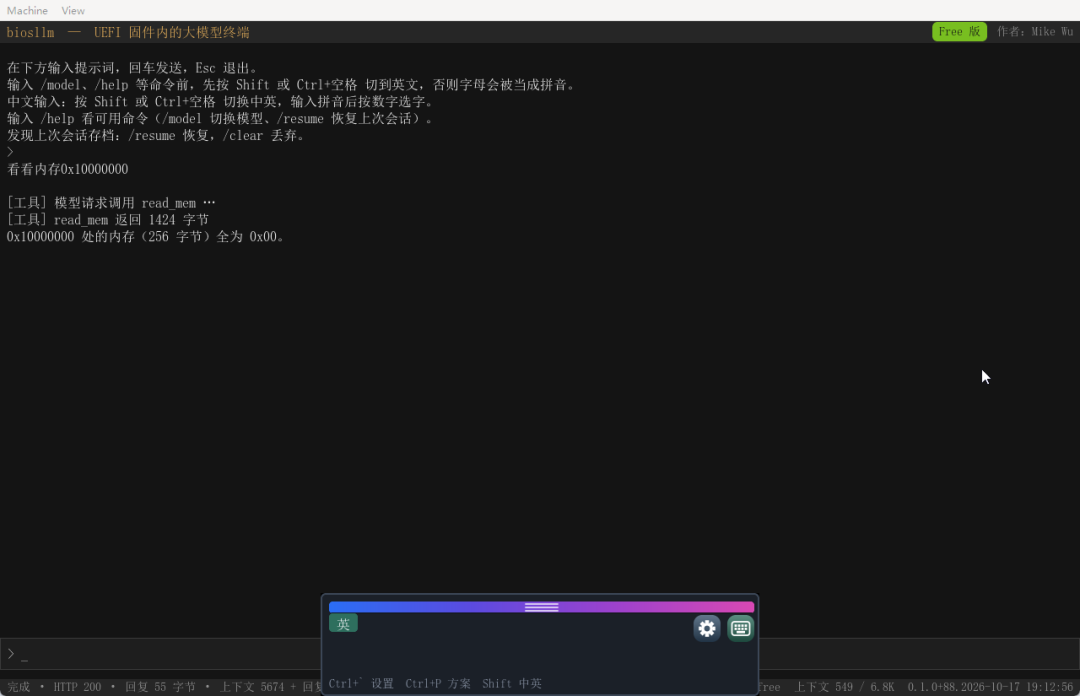Viewport: 1080px width, 696px height.
Task: Click the Ctrl+` 设置 shortcut hint
Action: click(361, 684)
